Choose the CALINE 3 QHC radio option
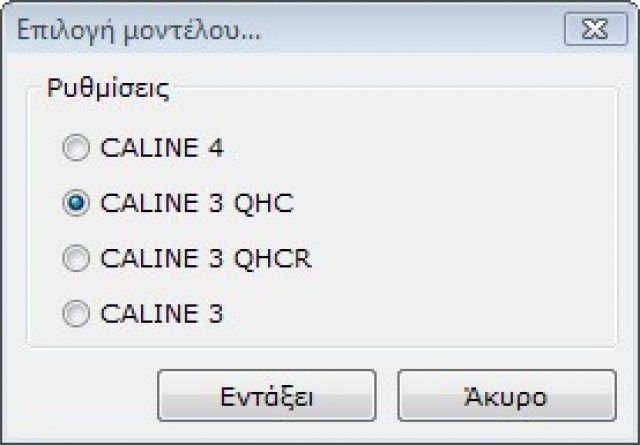This screenshot has width=640, height=445. (x=75, y=204)
